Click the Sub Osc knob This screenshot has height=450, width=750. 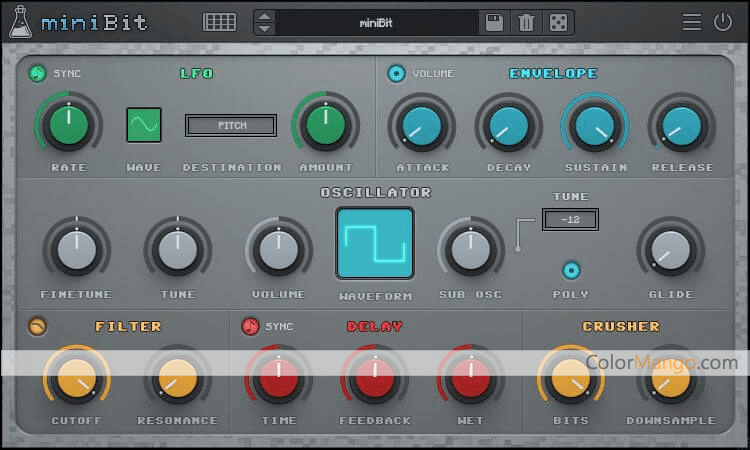pyautogui.click(x=471, y=250)
